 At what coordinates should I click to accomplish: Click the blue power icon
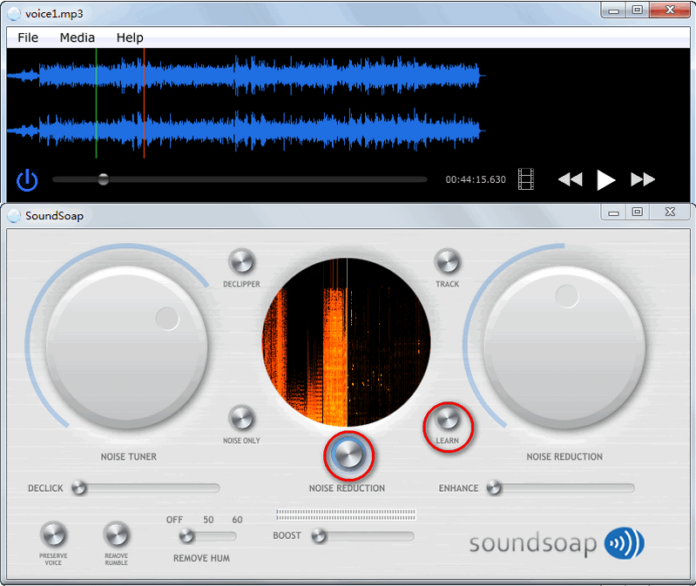[27, 180]
